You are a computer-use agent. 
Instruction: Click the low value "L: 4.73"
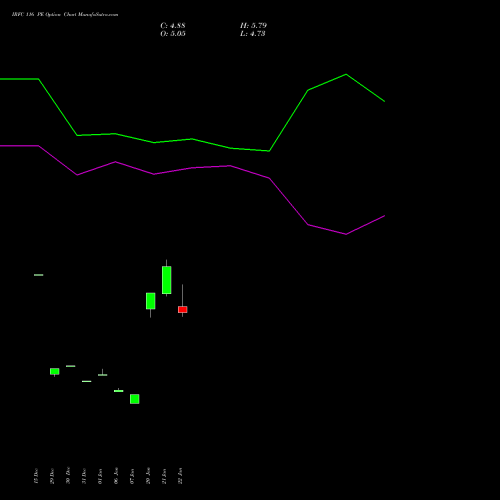(253, 34)
